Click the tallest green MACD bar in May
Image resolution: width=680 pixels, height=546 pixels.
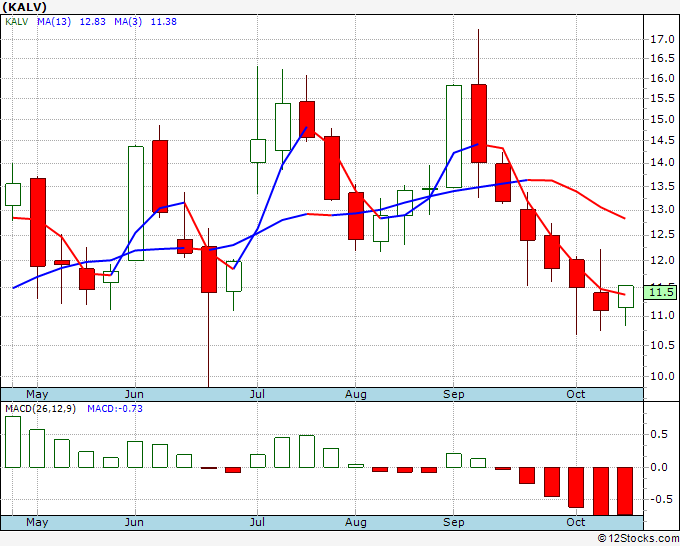click(x=13, y=442)
